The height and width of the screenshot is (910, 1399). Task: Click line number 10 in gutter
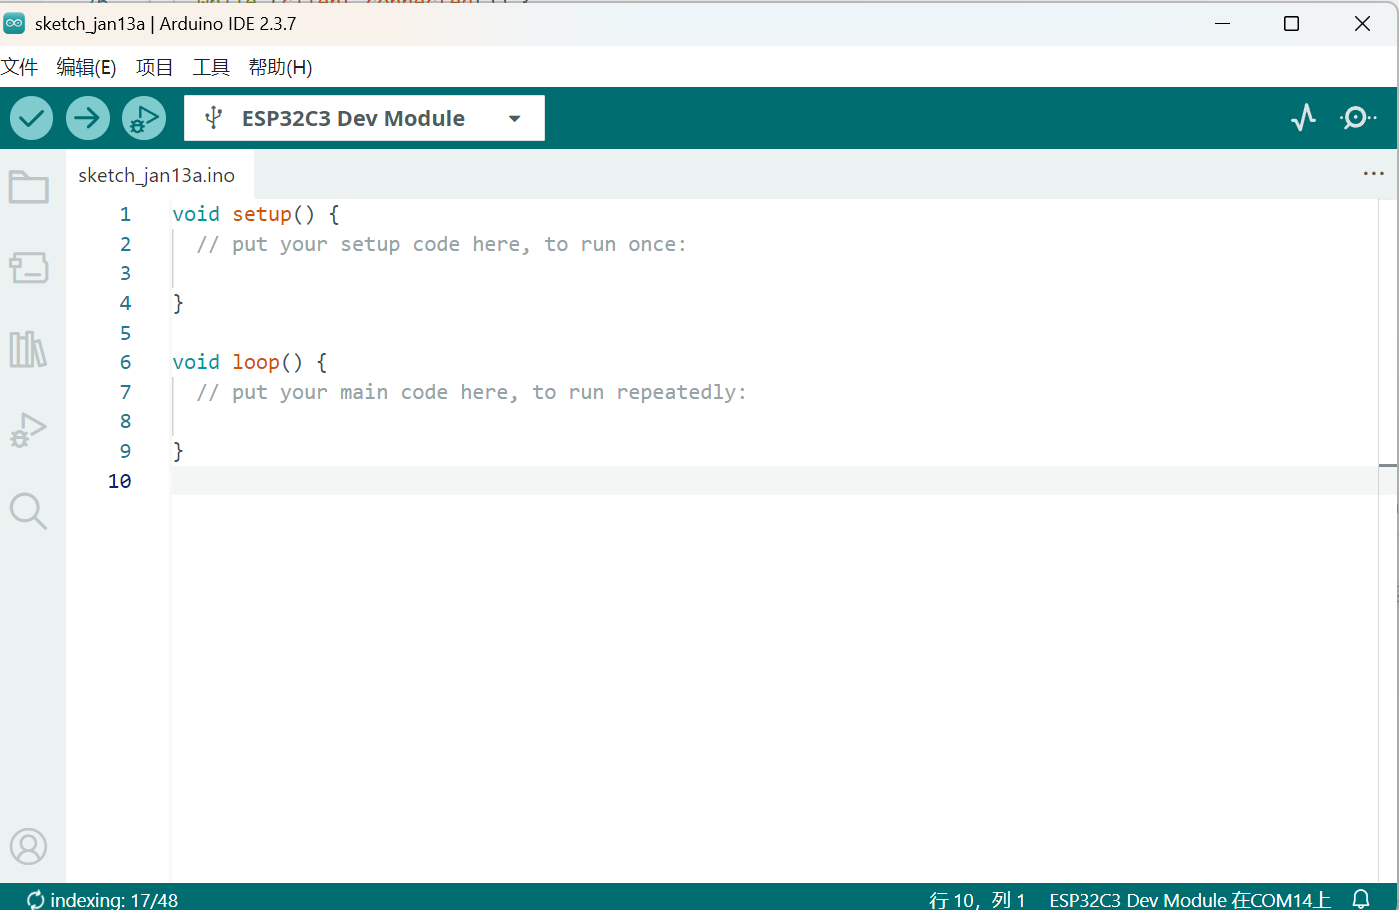tap(120, 481)
